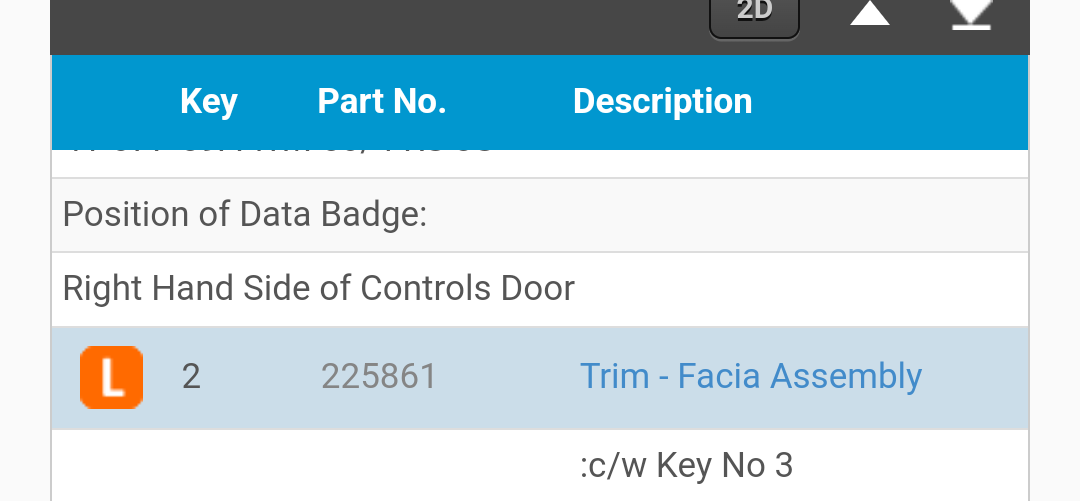The height and width of the screenshot is (501, 1080).
Task: Click empty space right of Facia Assembly
Action: click(x=975, y=377)
